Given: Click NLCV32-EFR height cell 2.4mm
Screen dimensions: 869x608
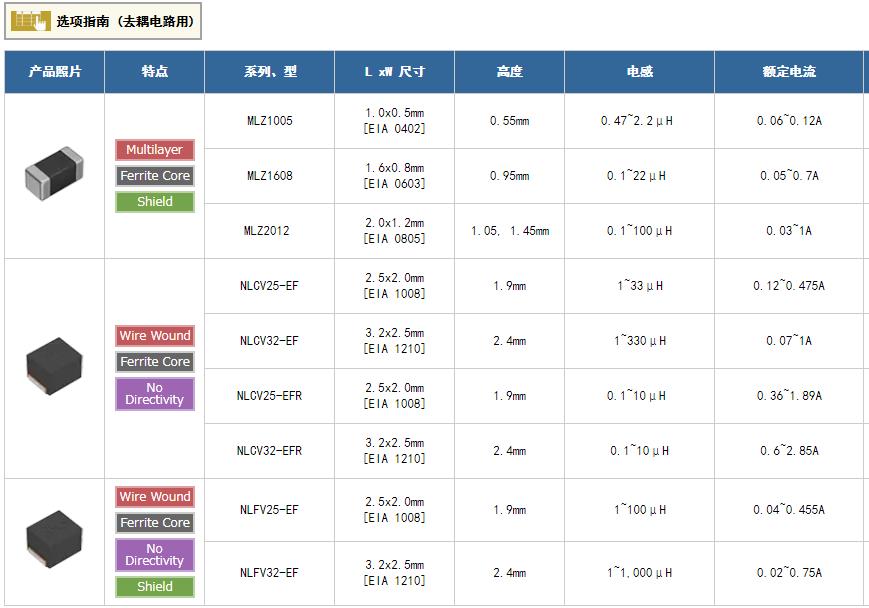Looking at the screenshot, I should [x=509, y=451].
